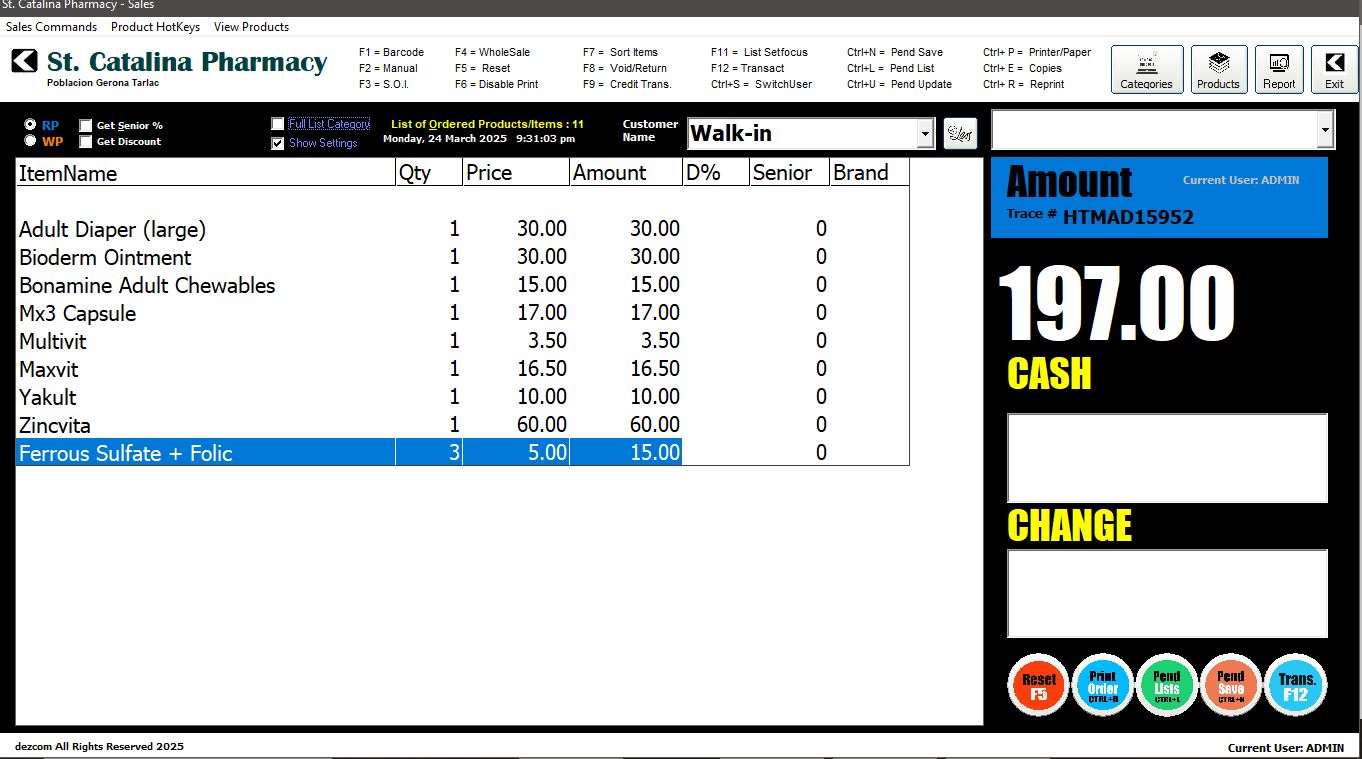The image size is (1362, 759).
Task: Expand the empty top-right combo box
Action: (x=1325, y=129)
